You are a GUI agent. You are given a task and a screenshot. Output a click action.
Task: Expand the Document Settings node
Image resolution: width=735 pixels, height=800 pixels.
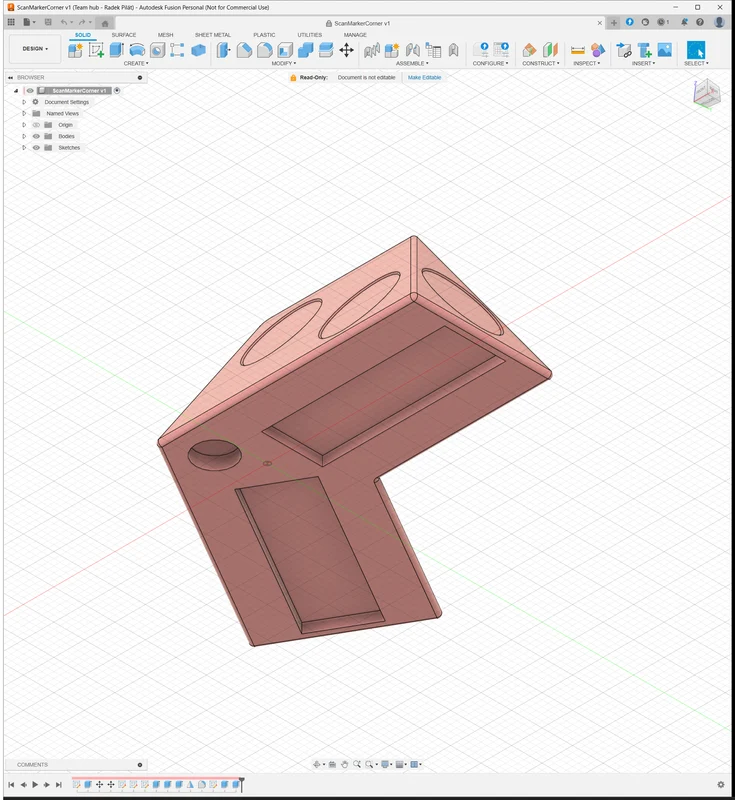coord(24,102)
